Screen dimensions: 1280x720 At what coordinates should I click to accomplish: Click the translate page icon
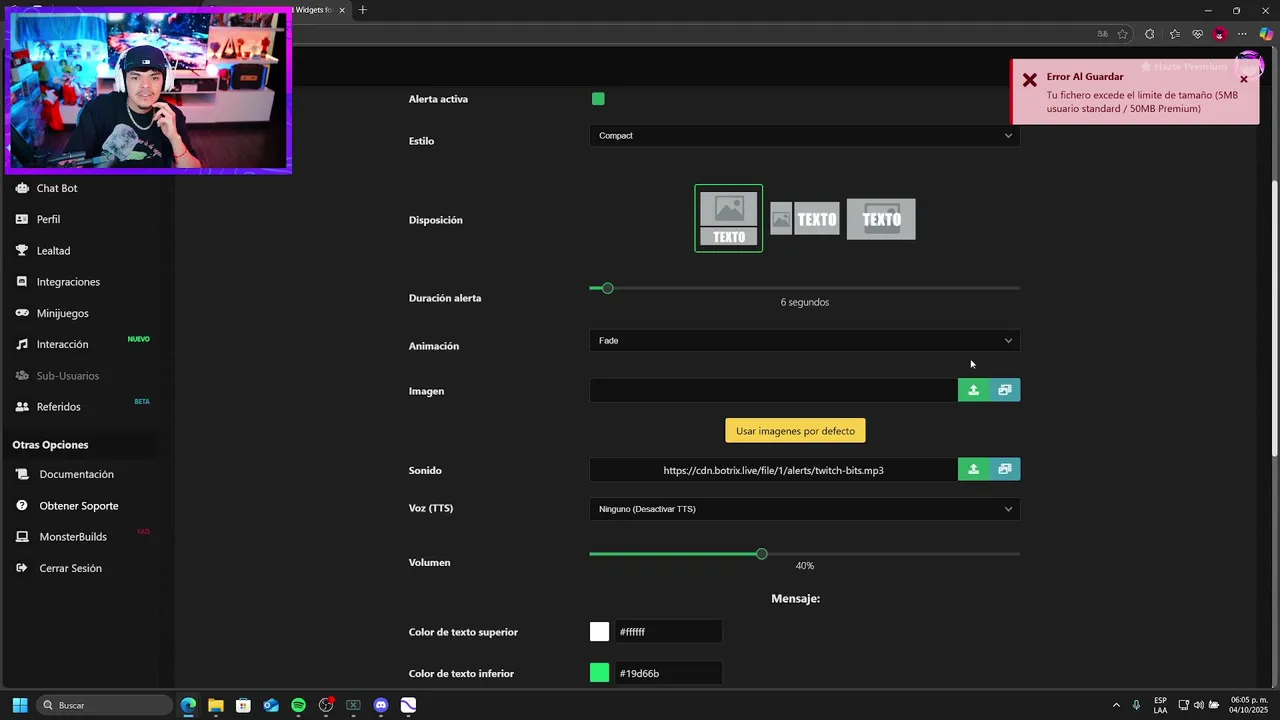(x=1102, y=34)
